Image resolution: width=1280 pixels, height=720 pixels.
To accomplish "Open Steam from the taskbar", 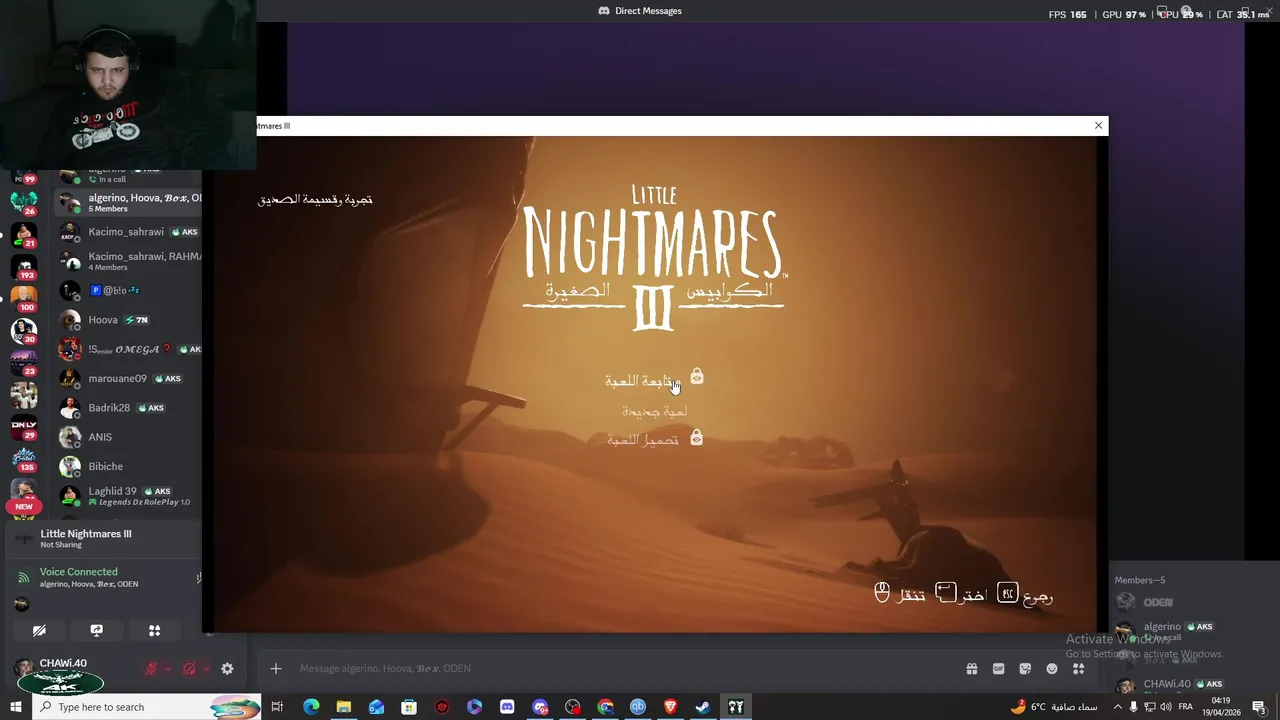I will click(703, 707).
